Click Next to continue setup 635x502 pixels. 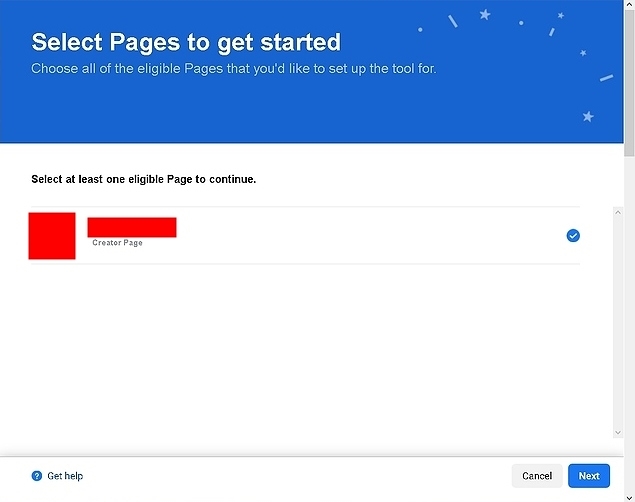(x=589, y=476)
